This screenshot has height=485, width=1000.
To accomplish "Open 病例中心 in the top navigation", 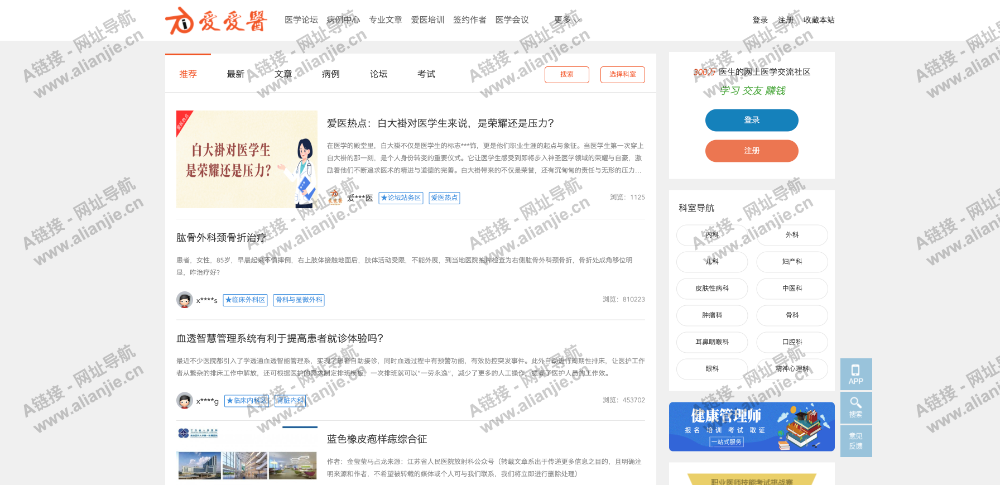I will 343,20.
